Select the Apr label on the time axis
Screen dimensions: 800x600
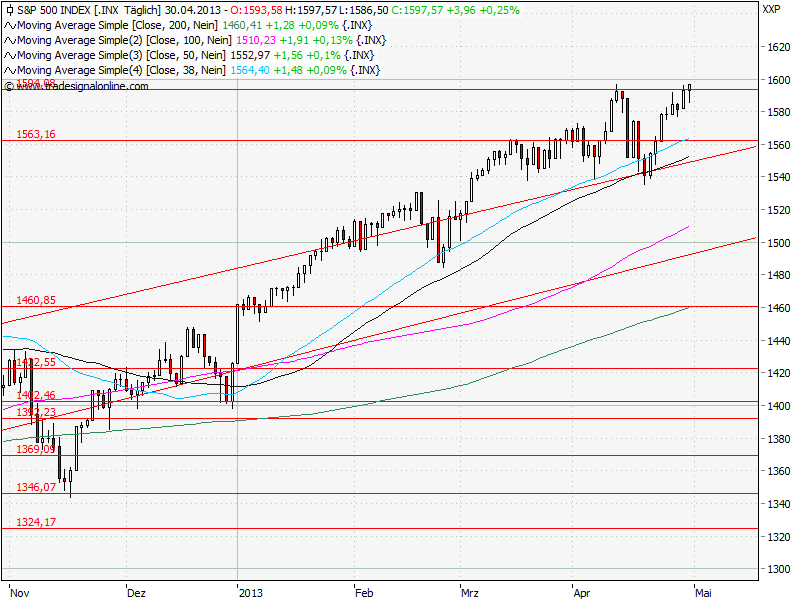click(x=580, y=592)
